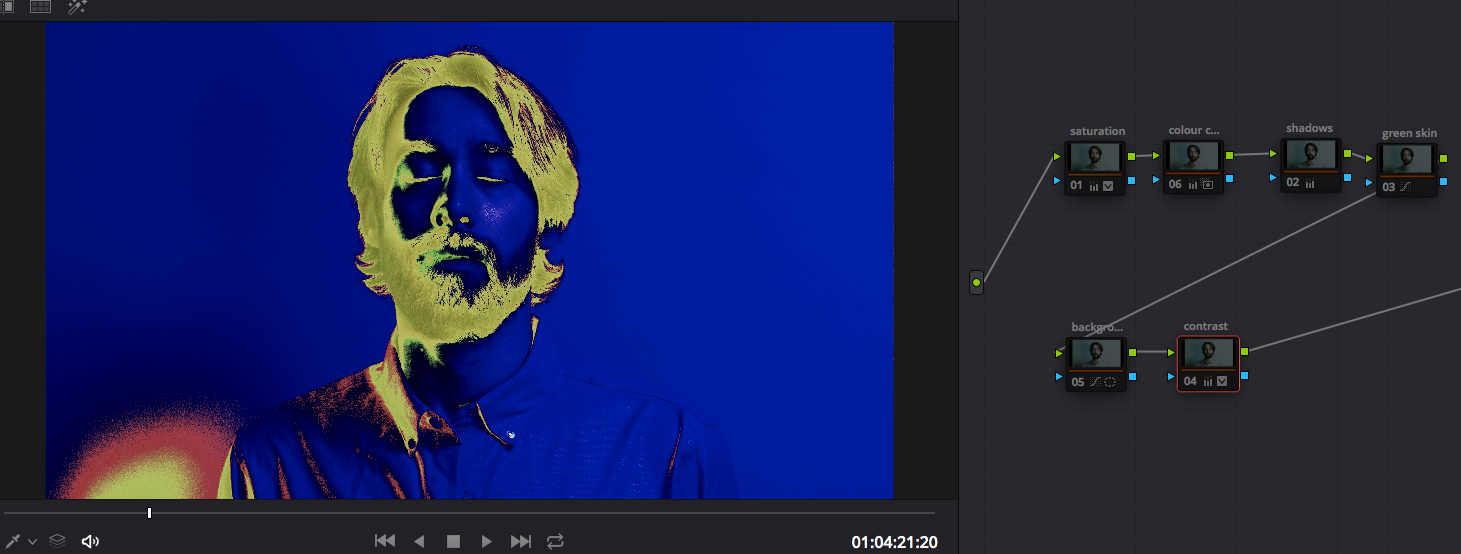Click green RGB output of saturation node

click(1131, 156)
